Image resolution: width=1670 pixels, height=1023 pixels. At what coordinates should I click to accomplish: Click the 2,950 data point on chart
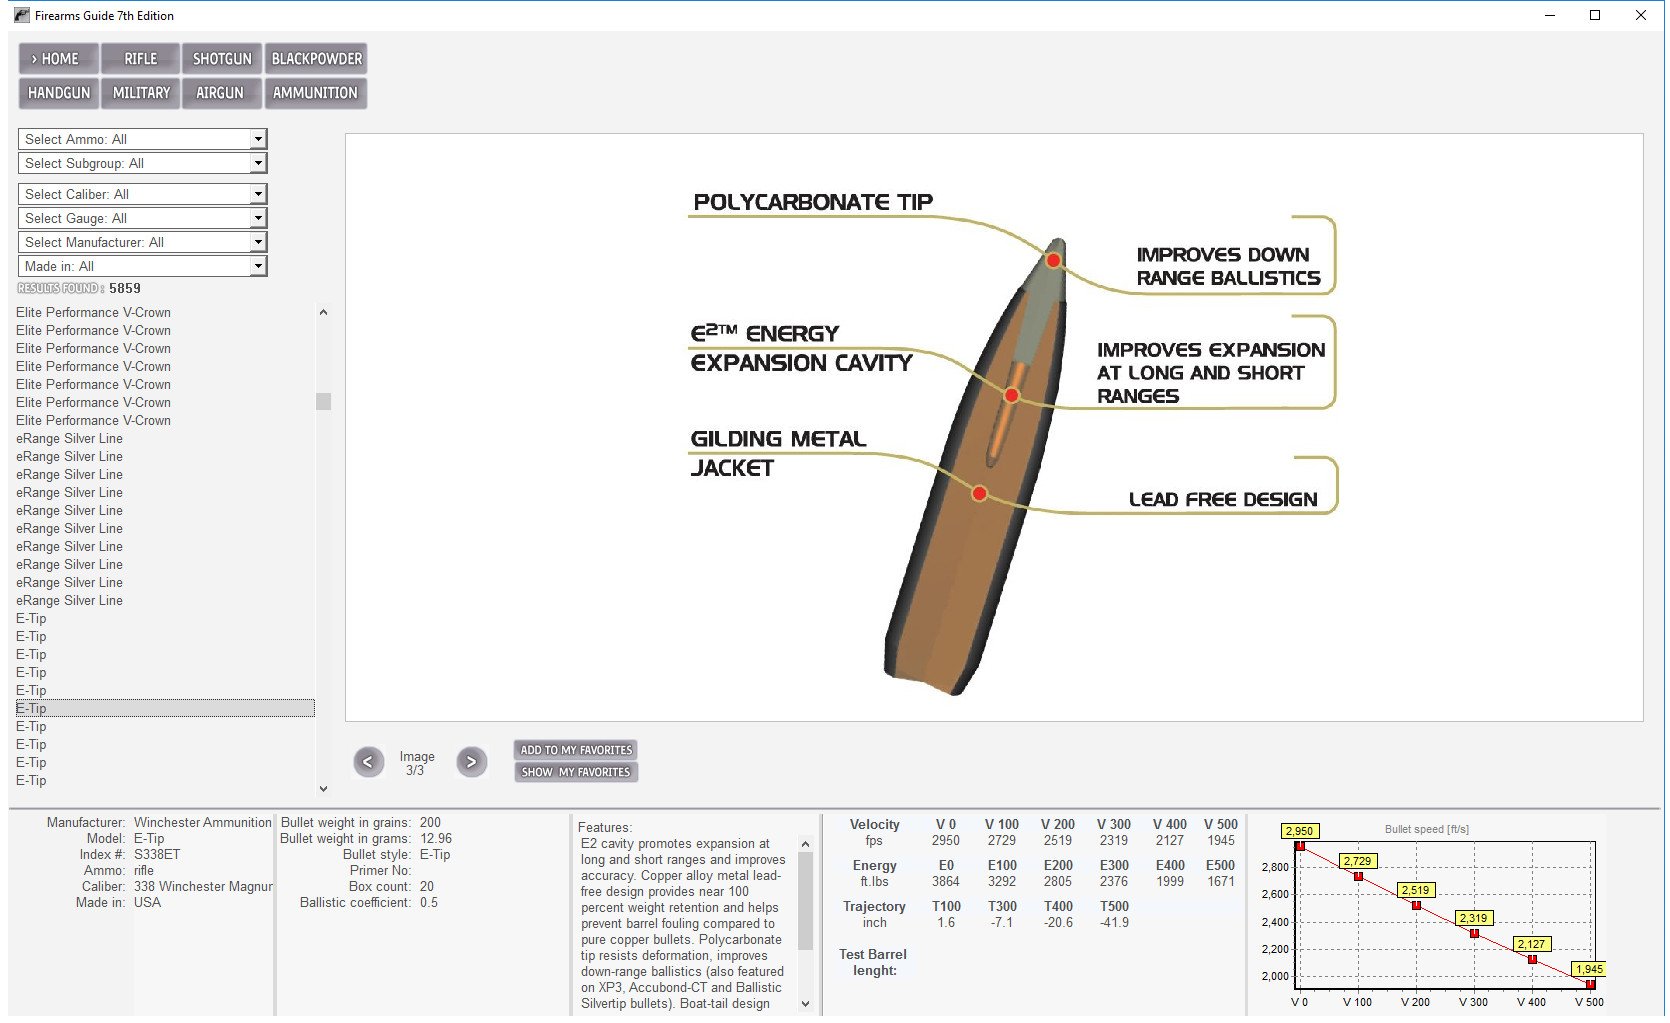click(x=1300, y=846)
